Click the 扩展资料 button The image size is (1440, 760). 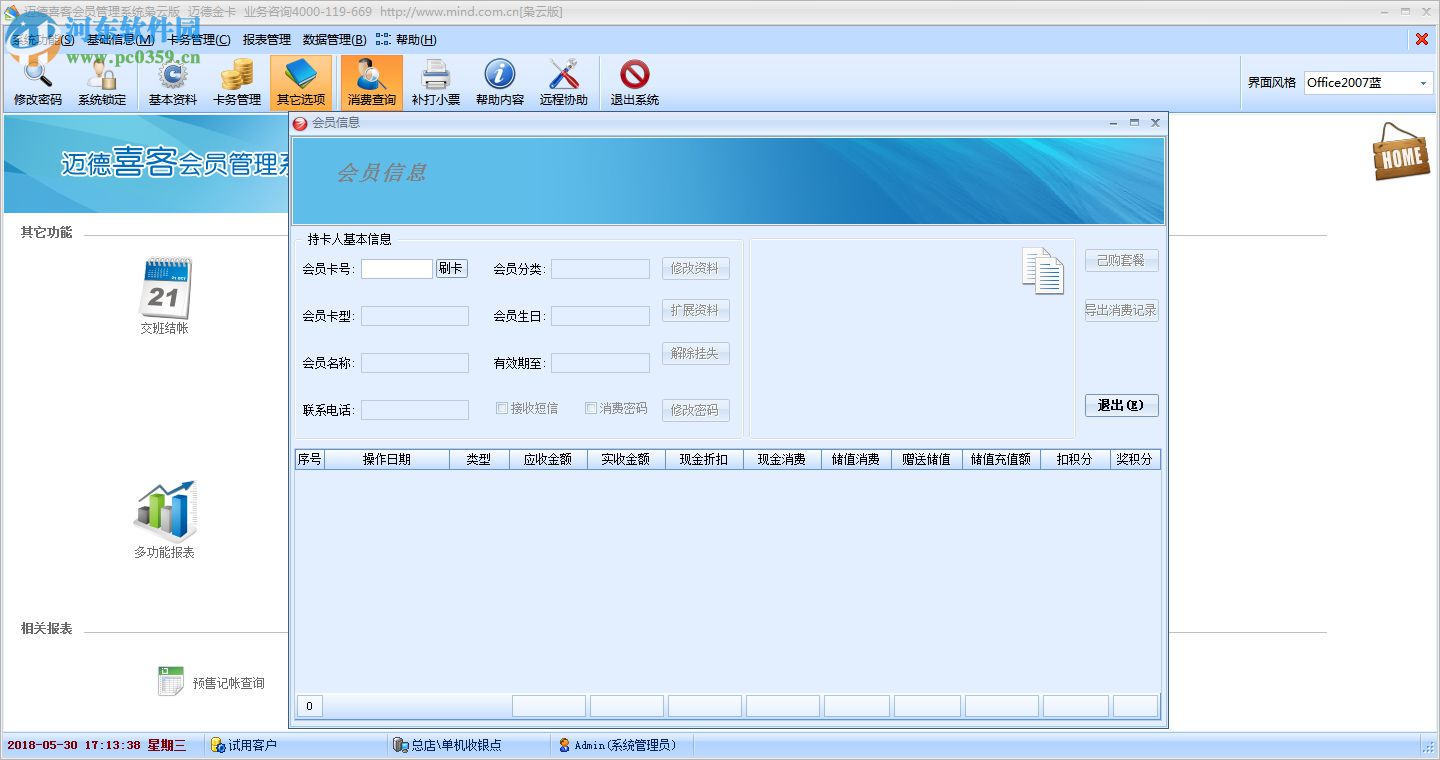pyautogui.click(x=695, y=310)
